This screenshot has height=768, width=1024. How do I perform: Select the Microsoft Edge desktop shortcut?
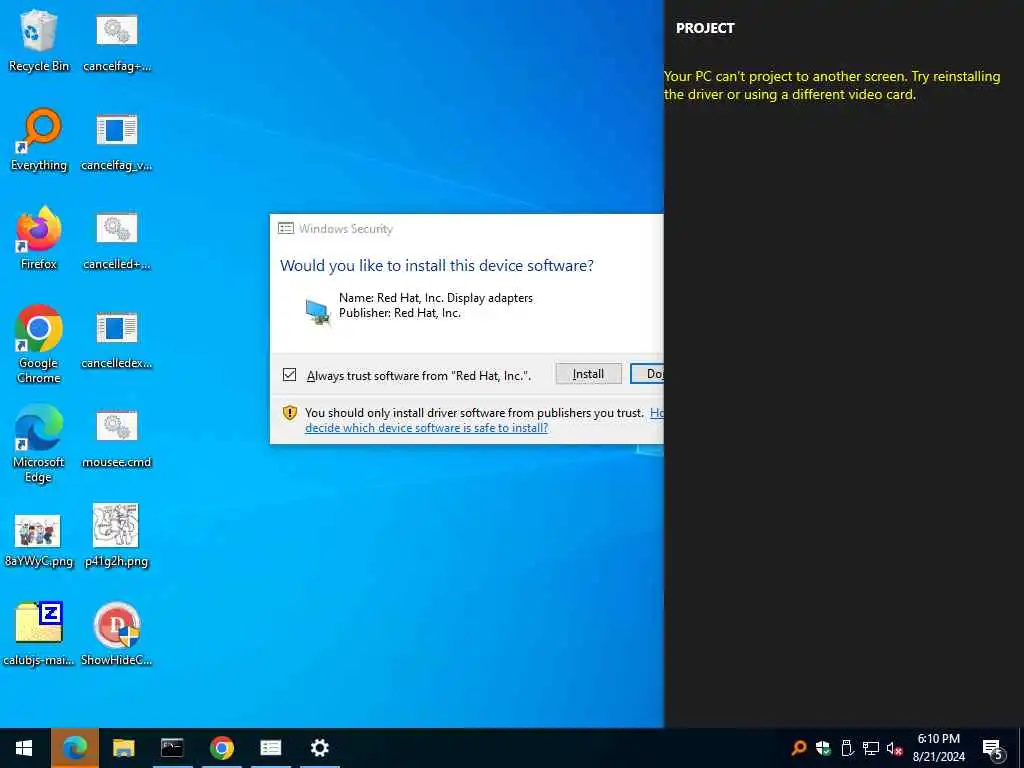click(39, 443)
